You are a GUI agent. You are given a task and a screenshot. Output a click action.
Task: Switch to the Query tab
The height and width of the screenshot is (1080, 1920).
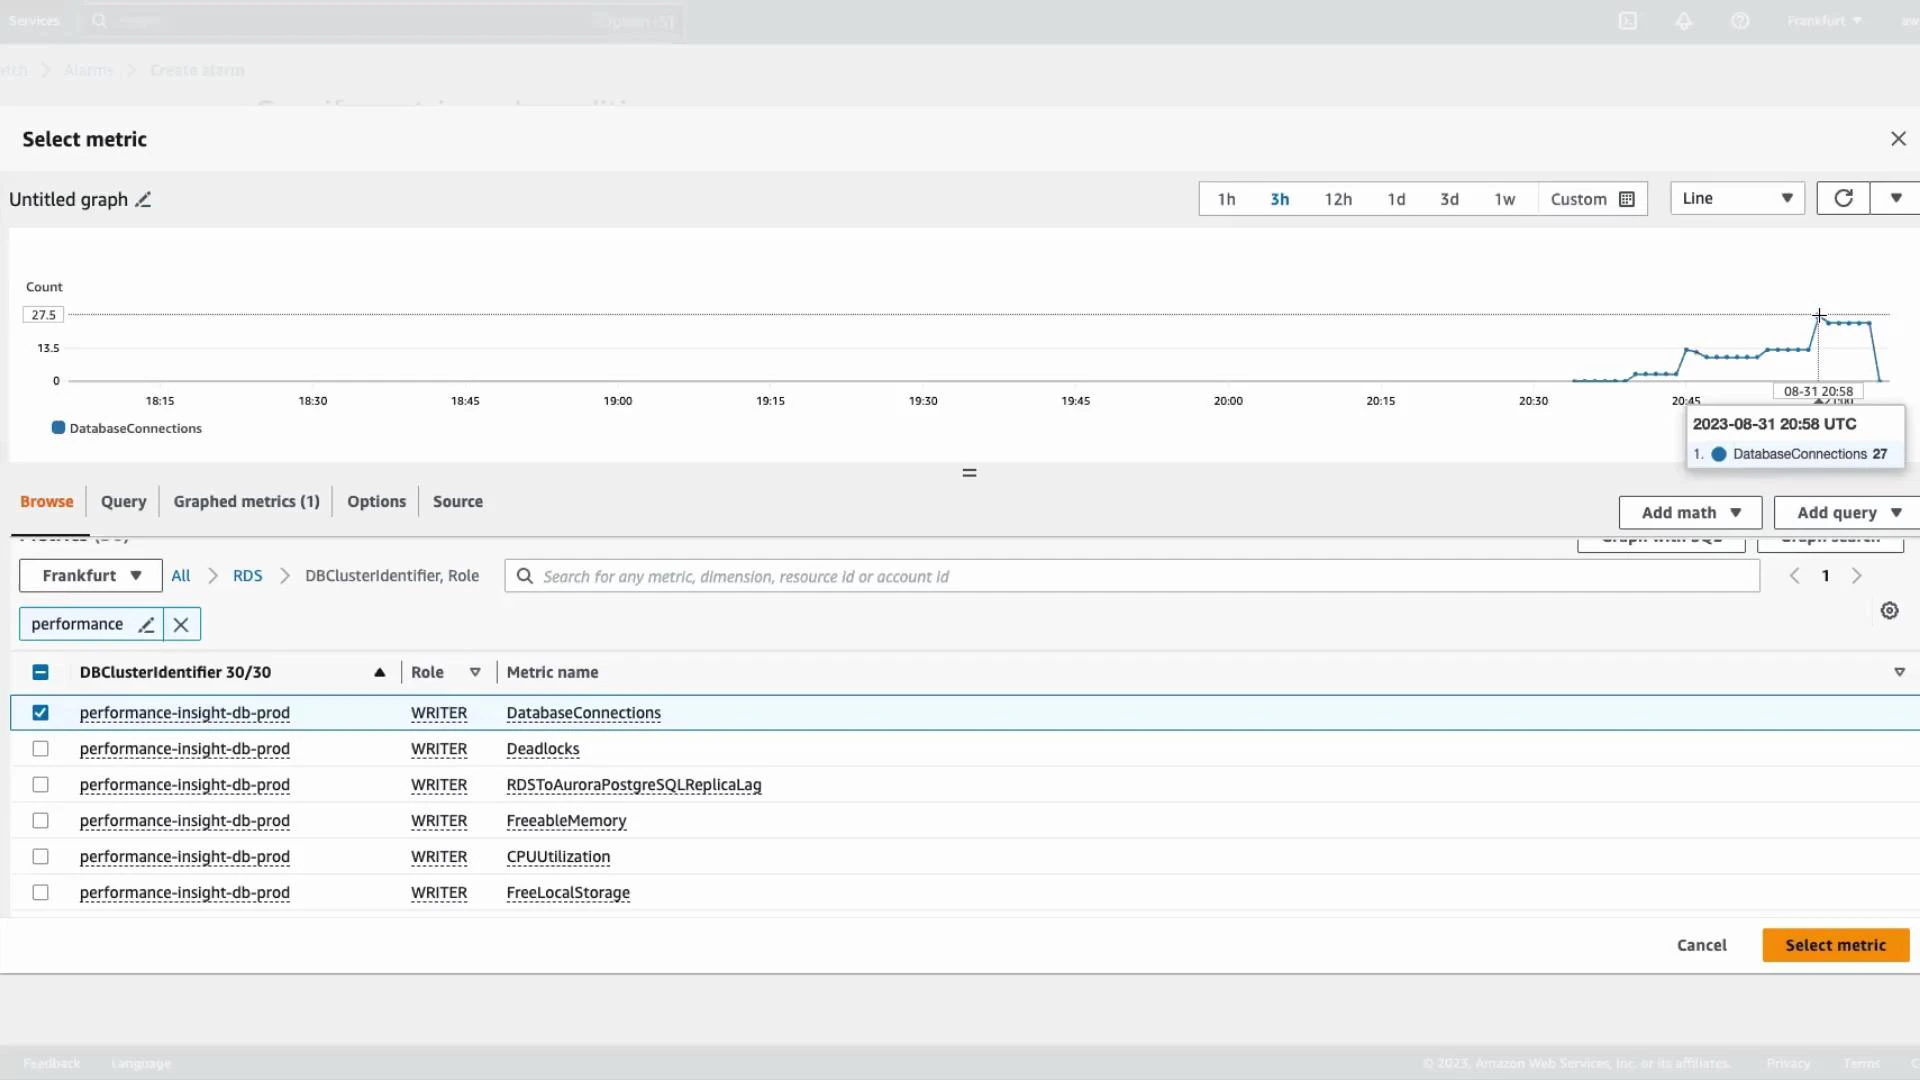click(x=123, y=501)
